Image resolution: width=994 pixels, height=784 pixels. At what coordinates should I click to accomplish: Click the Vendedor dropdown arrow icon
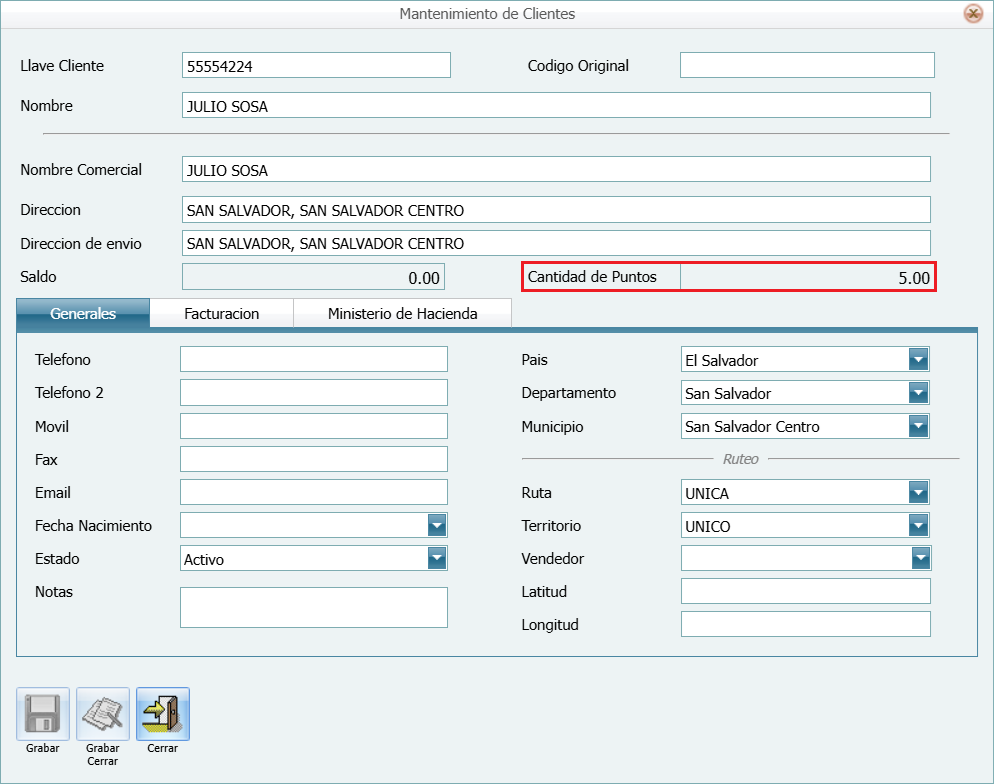pos(920,558)
